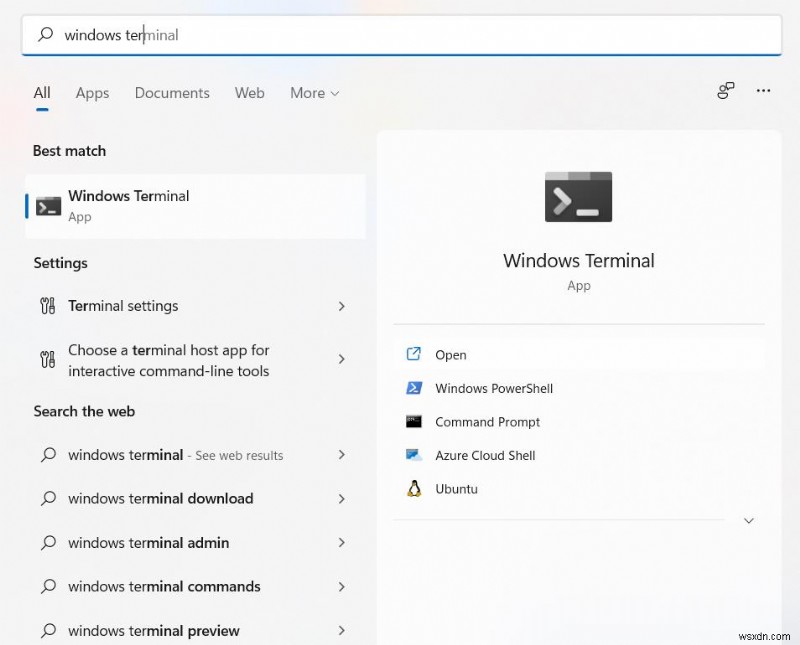Select the Web search tab

(x=249, y=93)
